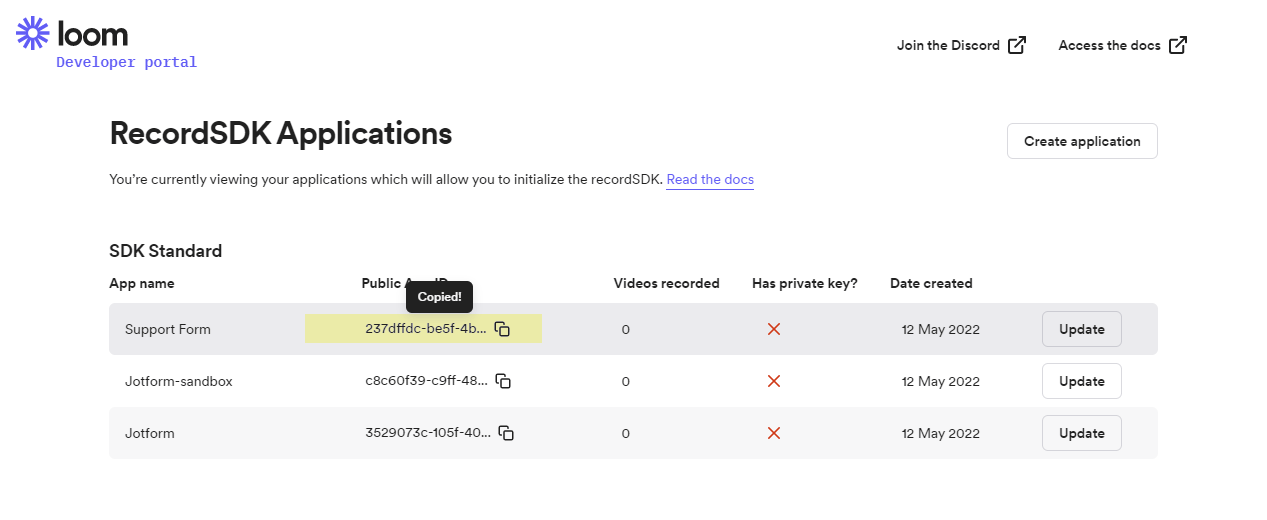Update the Jotform-sandbox application
This screenshot has width=1267, height=520.
pos(1081,381)
